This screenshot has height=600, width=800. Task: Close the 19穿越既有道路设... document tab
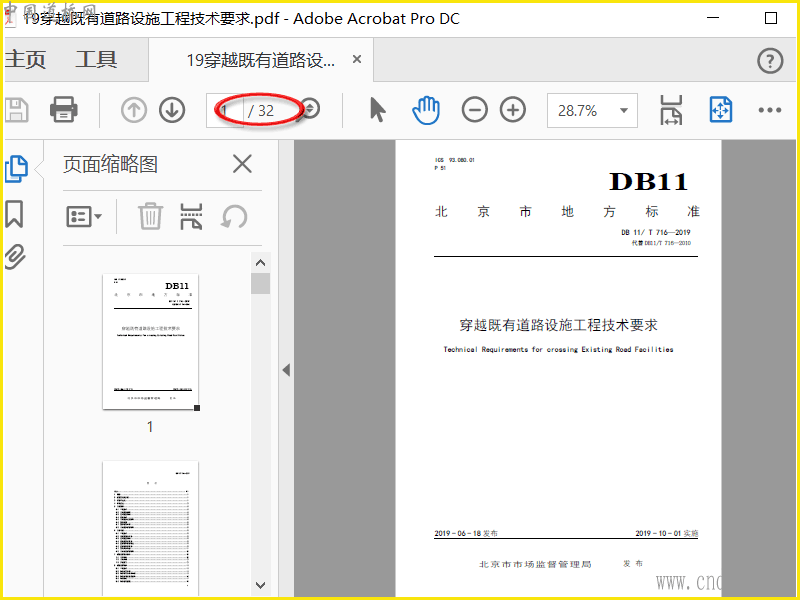[x=357, y=59]
